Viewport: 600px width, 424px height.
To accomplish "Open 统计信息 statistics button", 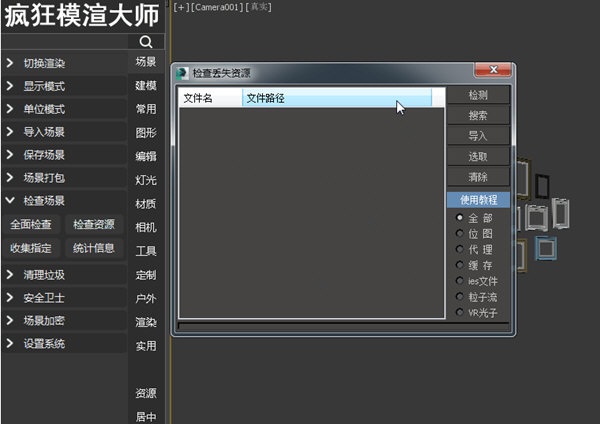I will click(x=94, y=248).
